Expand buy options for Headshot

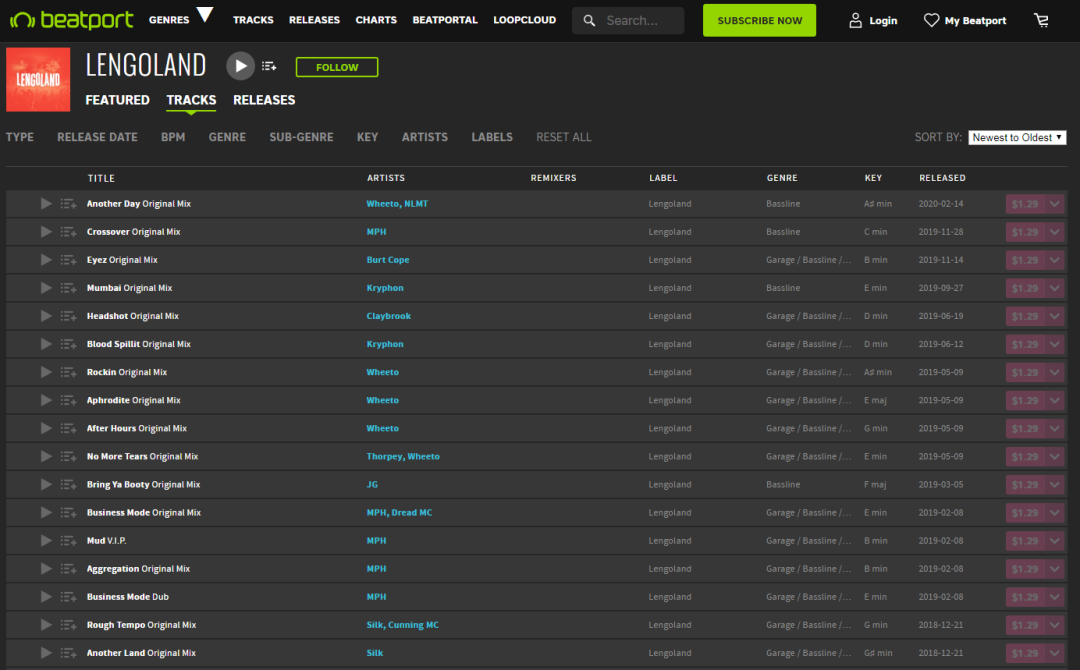[x=1055, y=316]
